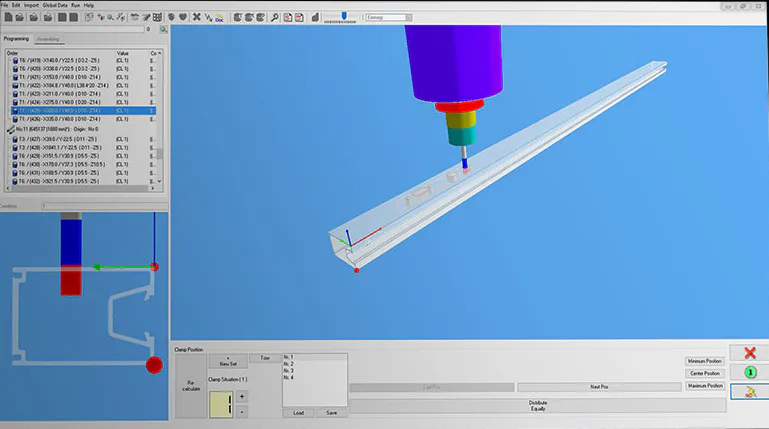Click the Distribute Equally button
The height and width of the screenshot is (429, 769).
point(538,405)
